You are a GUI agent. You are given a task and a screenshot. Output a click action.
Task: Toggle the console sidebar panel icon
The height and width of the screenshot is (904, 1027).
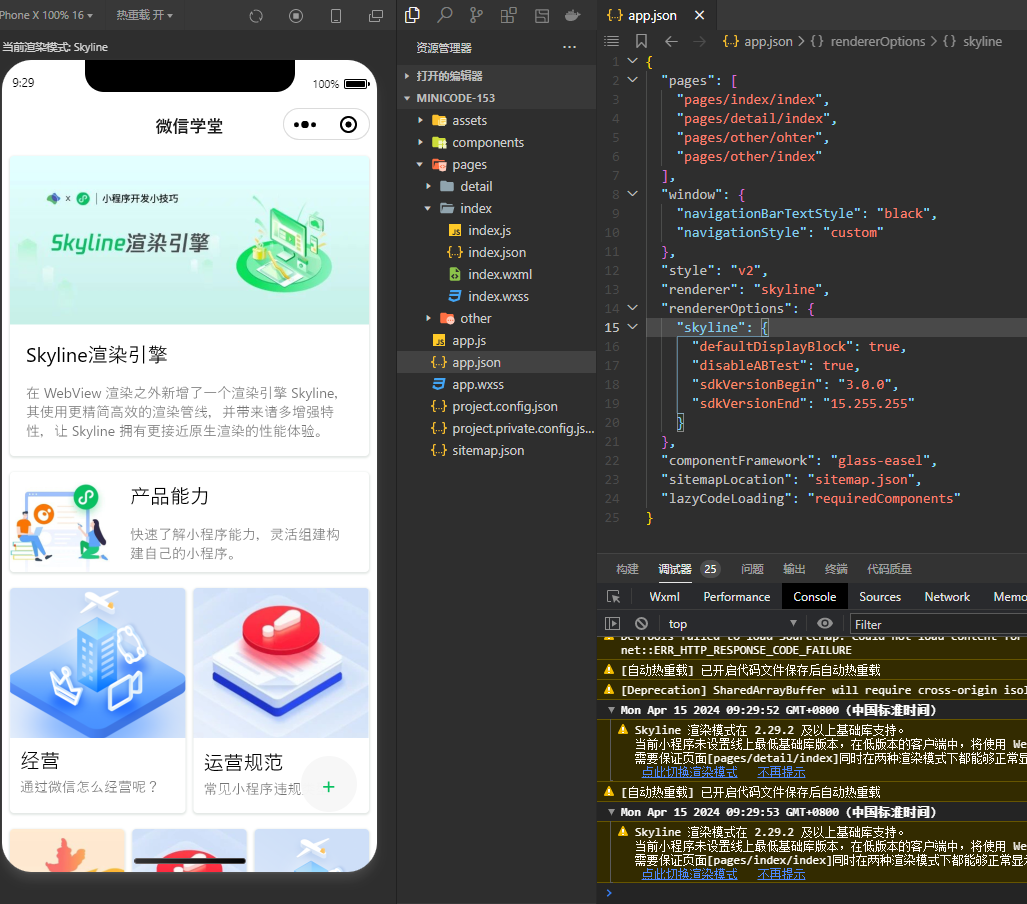[x=612, y=624]
